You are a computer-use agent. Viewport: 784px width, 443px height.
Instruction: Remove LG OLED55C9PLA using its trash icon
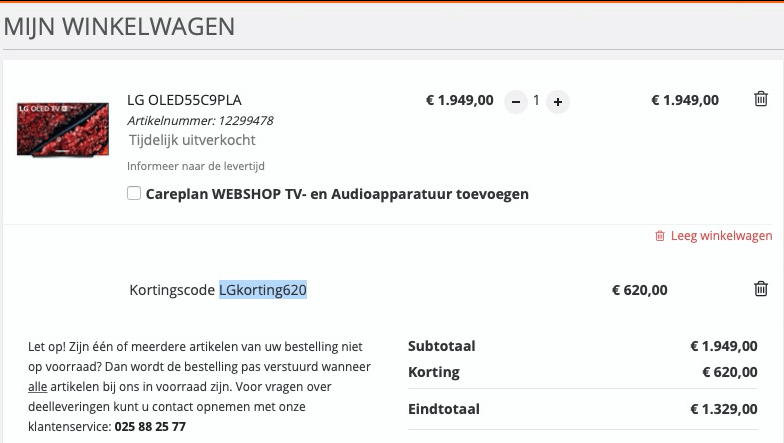(761, 99)
